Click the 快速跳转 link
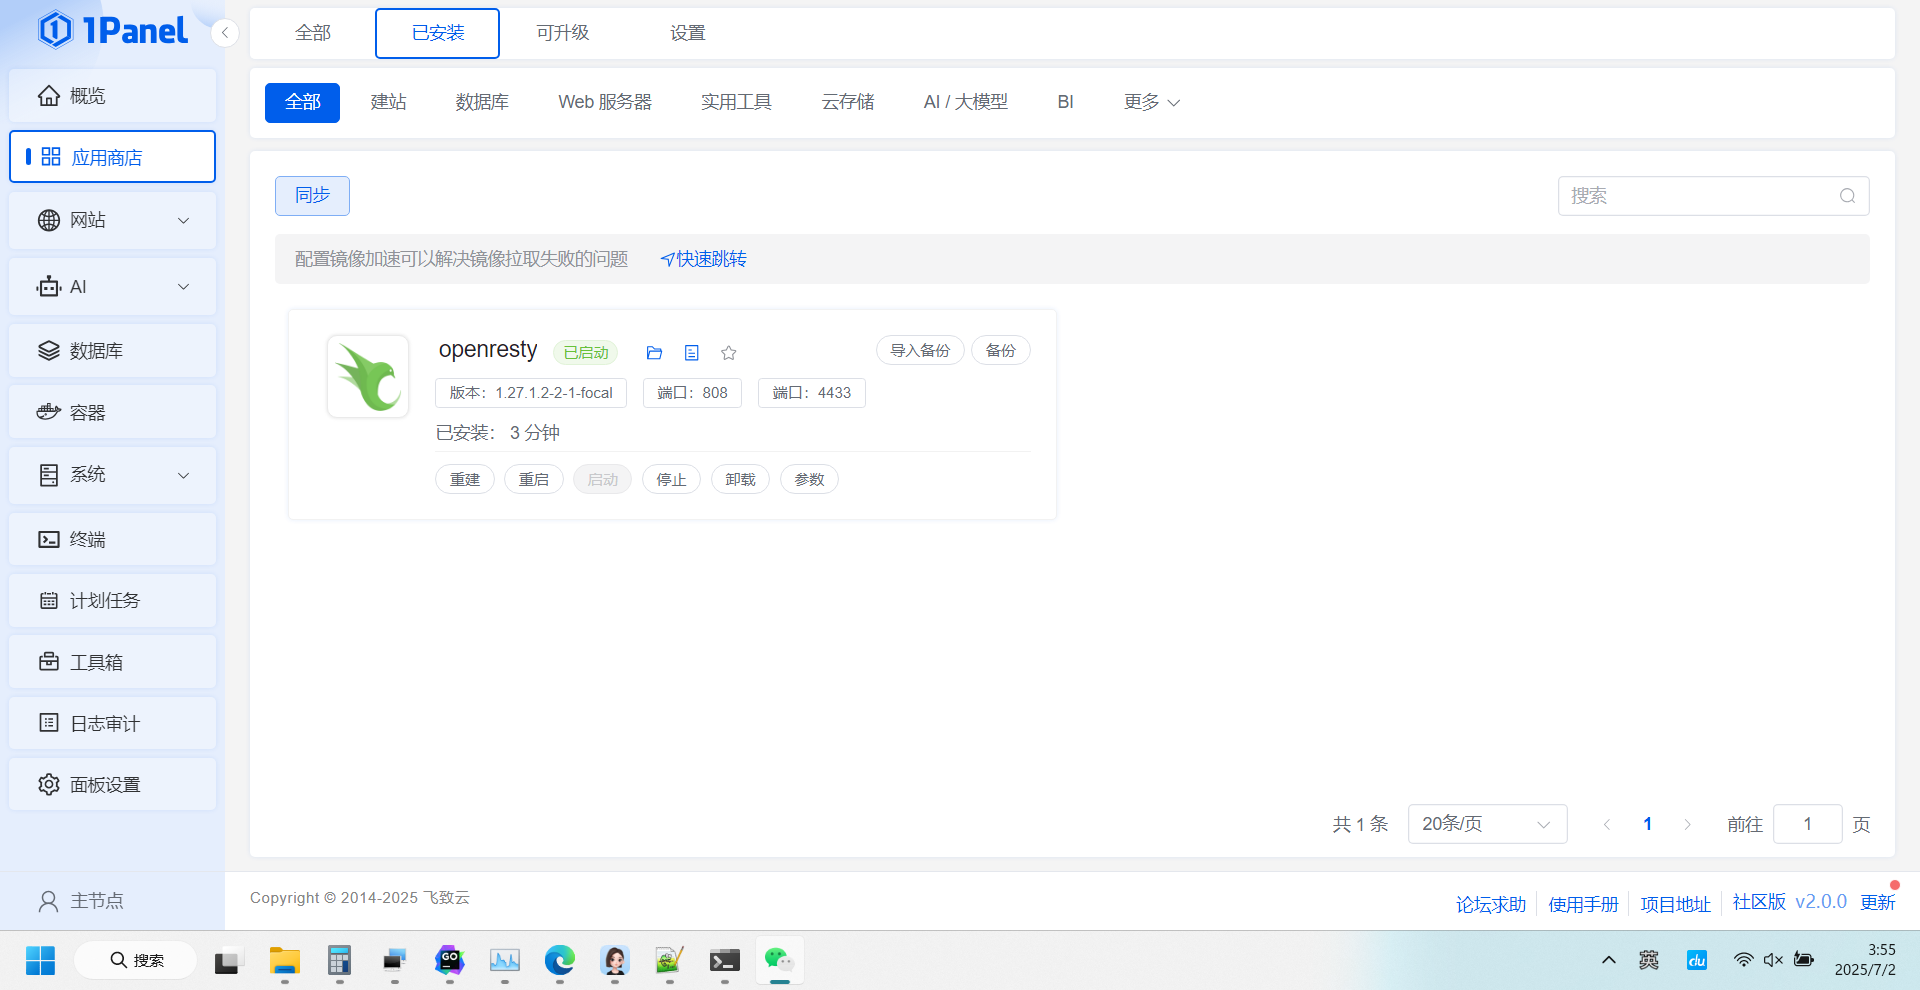The image size is (1920, 990). click(x=703, y=259)
